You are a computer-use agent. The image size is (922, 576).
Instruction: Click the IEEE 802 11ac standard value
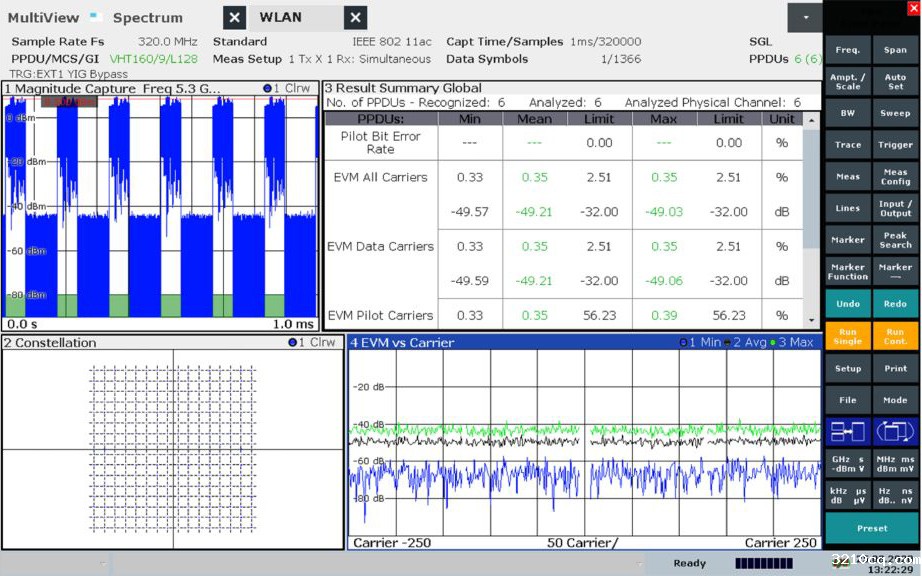tap(392, 42)
